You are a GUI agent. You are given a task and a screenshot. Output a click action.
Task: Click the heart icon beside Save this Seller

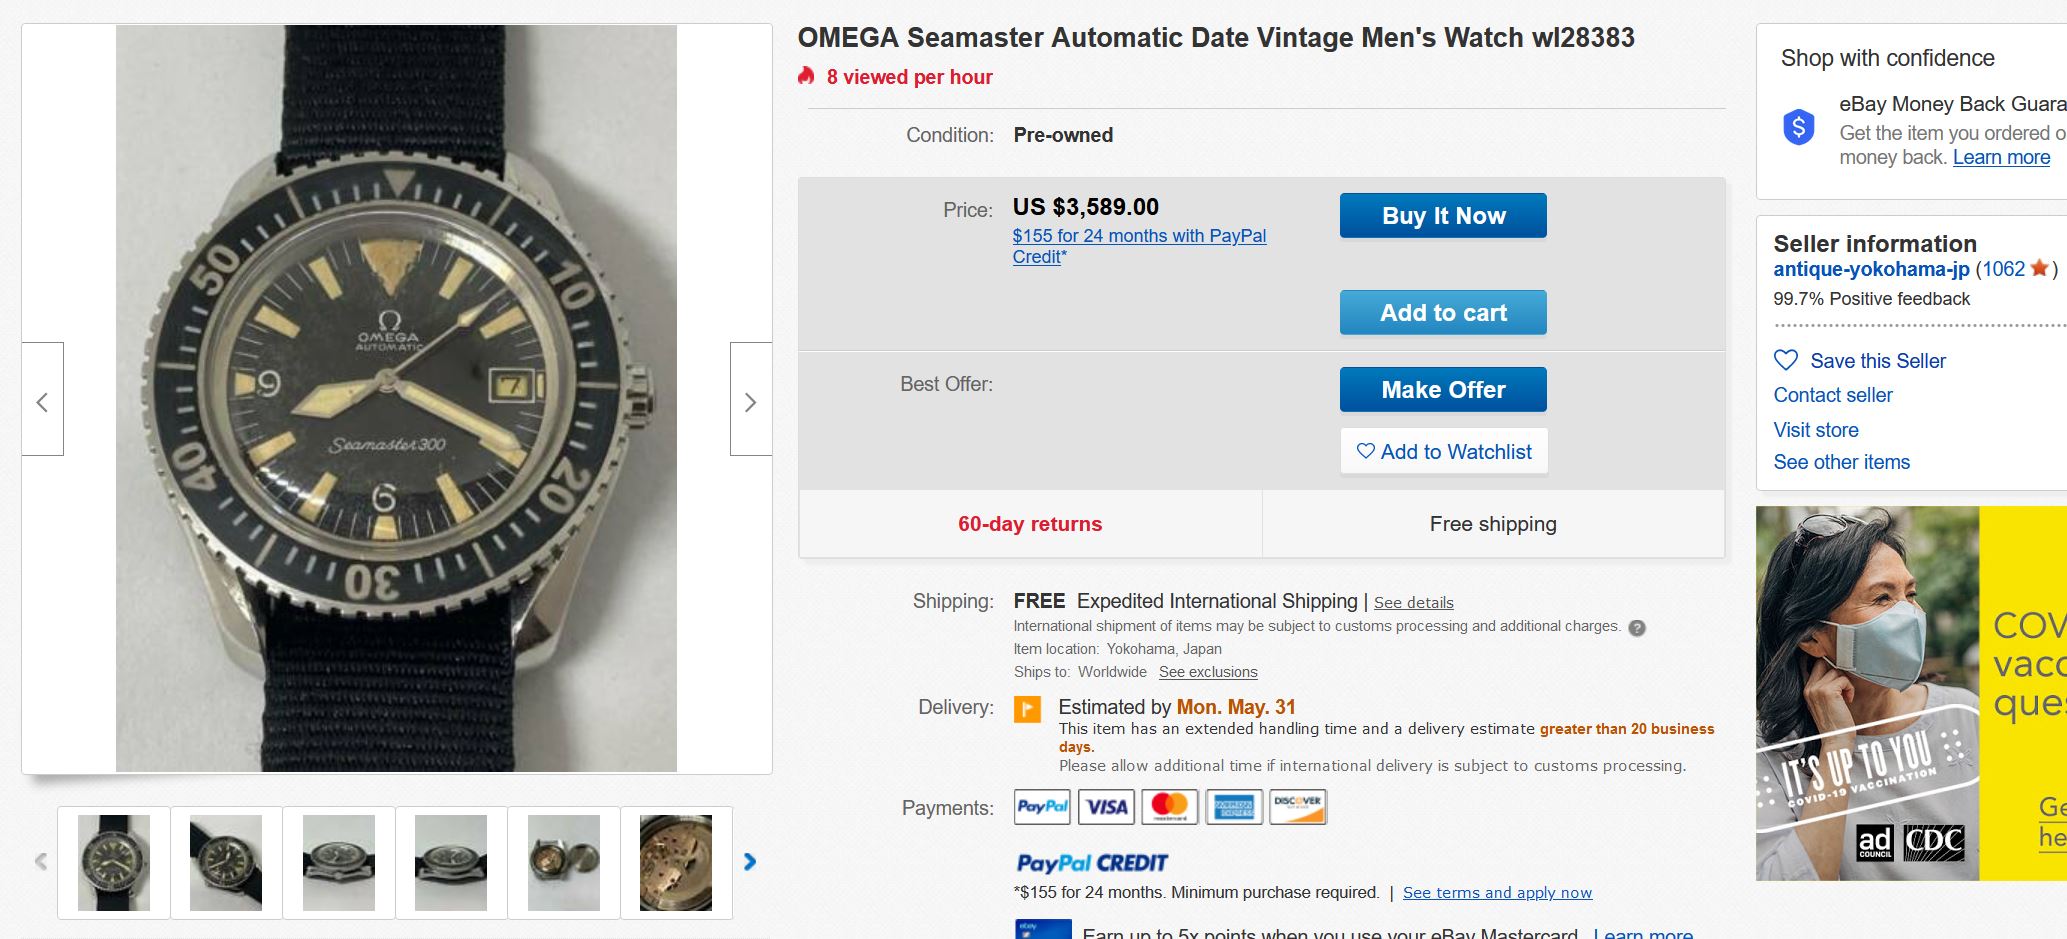(x=1785, y=360)
